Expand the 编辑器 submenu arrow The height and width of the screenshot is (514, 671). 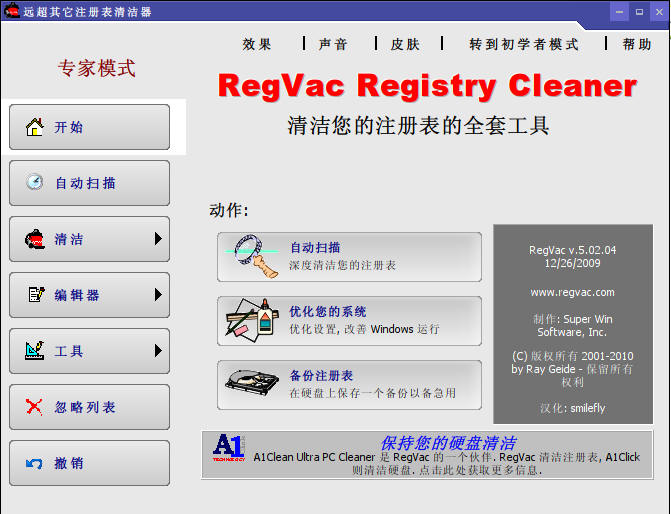click(x=158, y=294)
